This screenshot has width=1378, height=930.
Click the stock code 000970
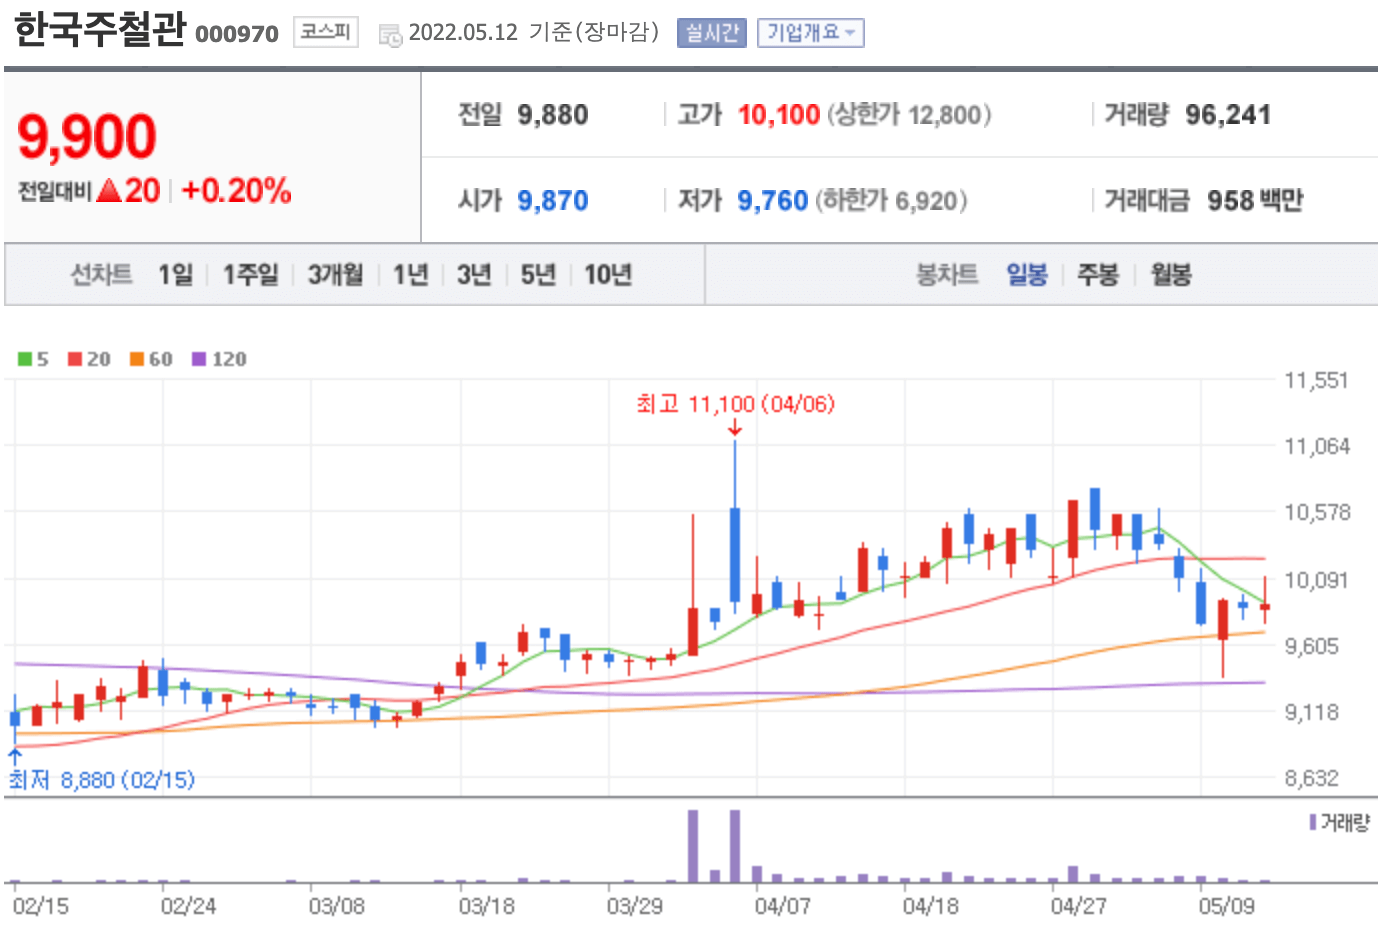tap(237, 34)
